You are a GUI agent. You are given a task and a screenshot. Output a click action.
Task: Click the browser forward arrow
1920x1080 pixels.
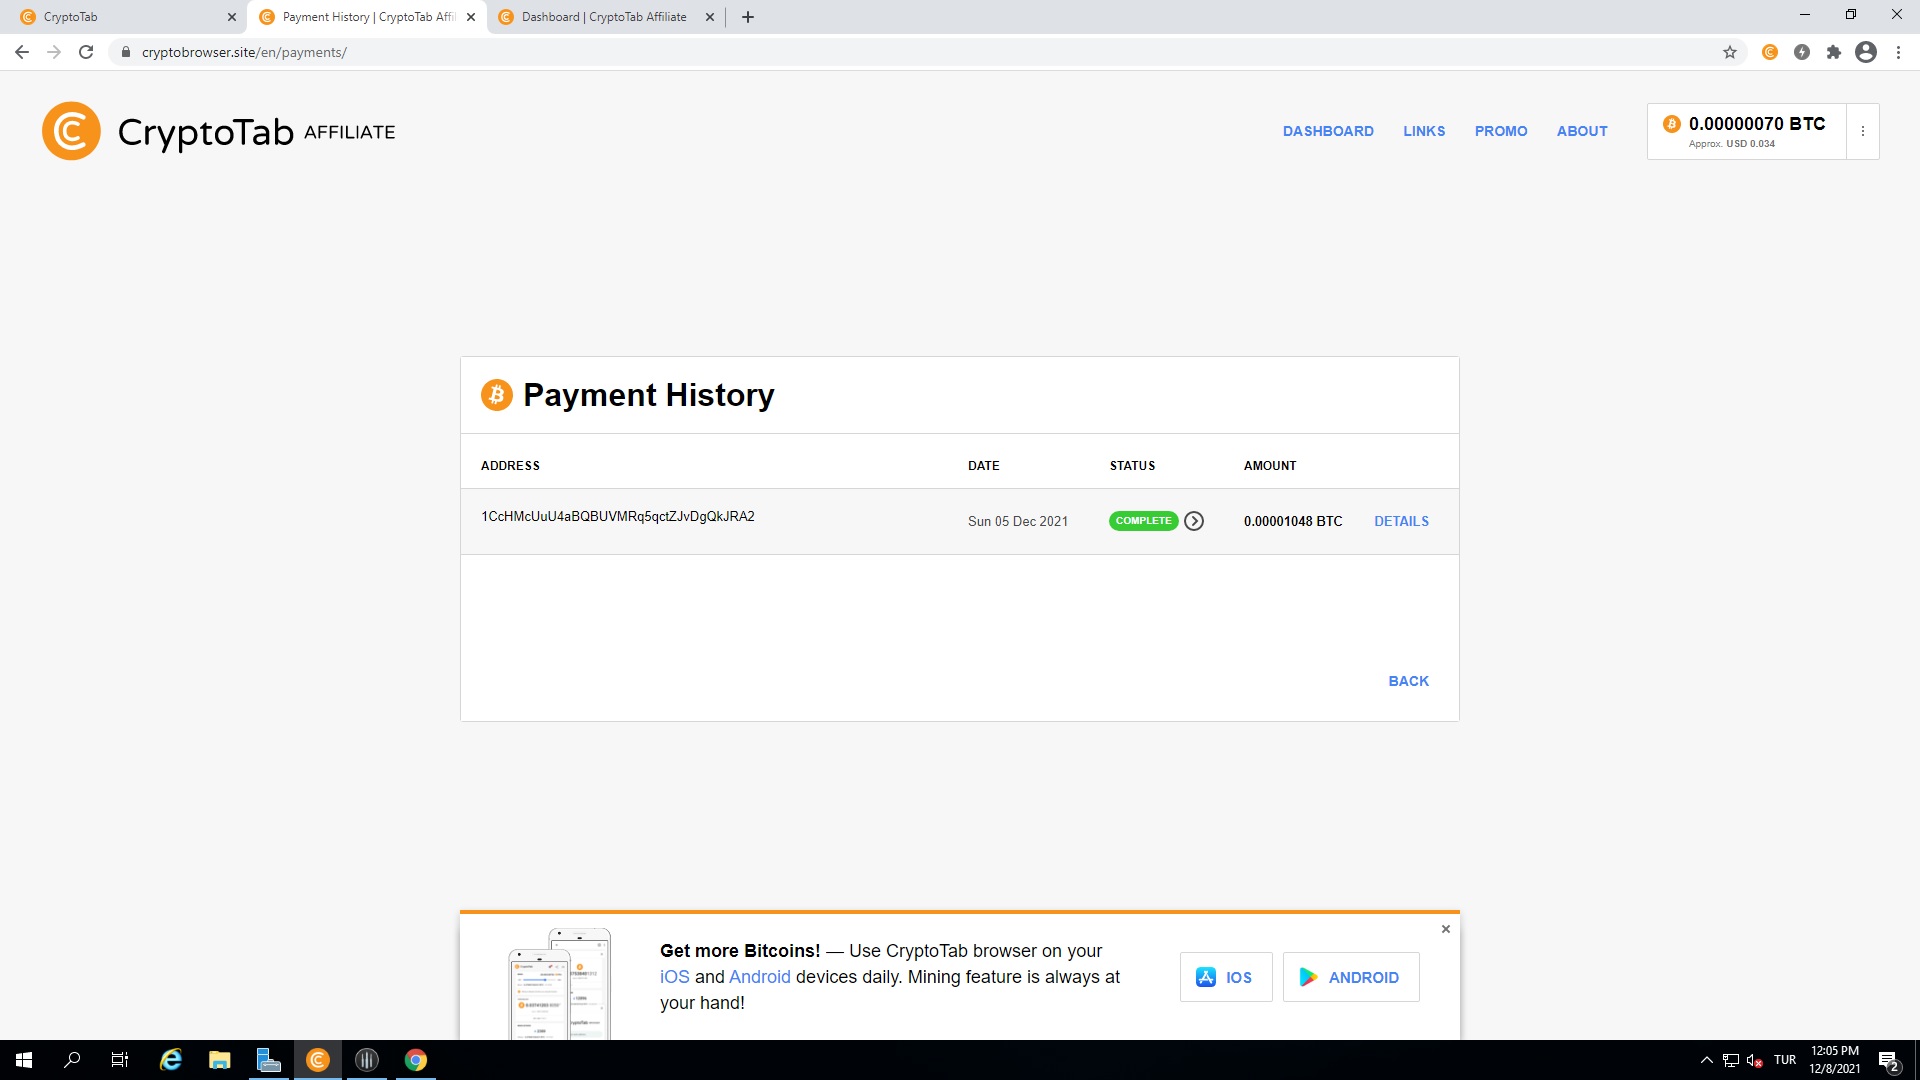click(x=54, y=52)
